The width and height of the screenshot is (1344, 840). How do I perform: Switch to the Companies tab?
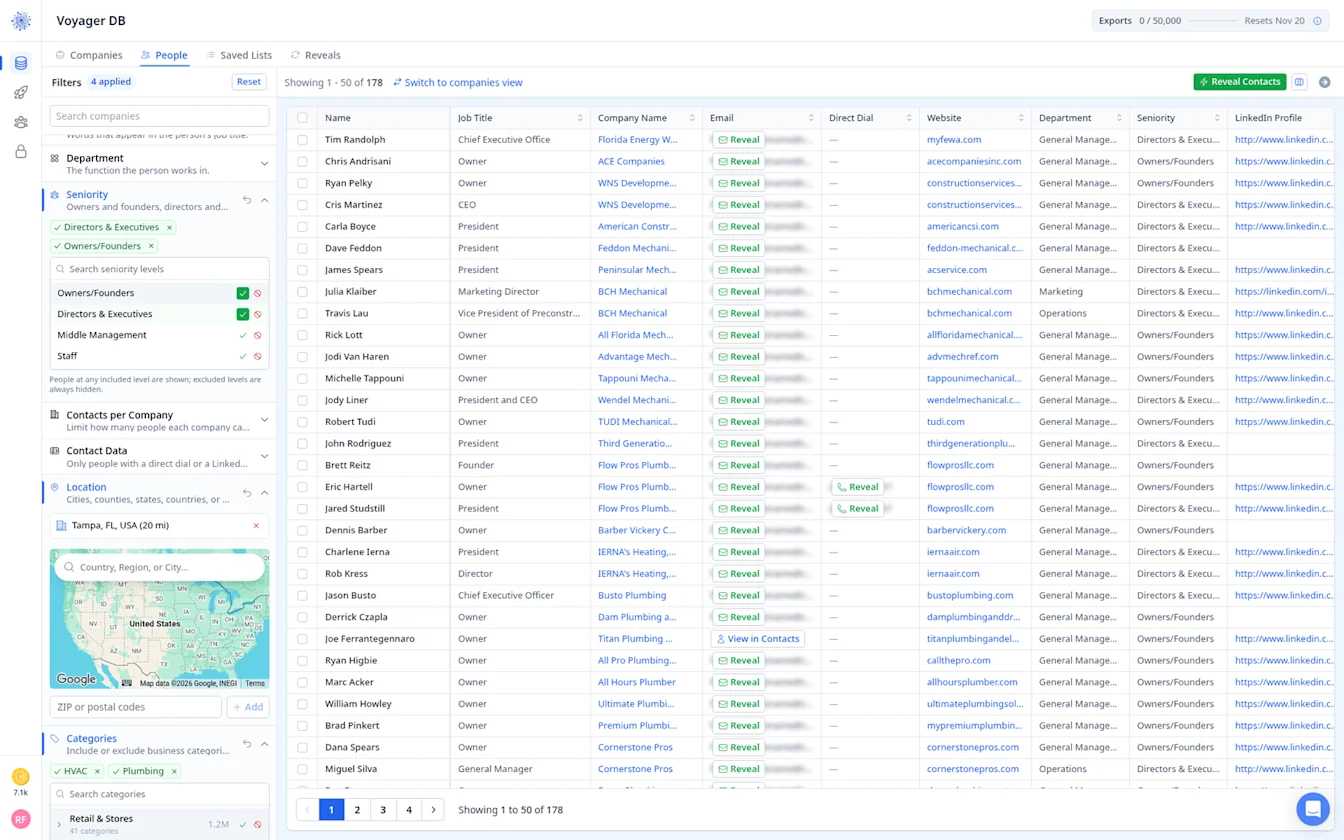coord(89,55)
